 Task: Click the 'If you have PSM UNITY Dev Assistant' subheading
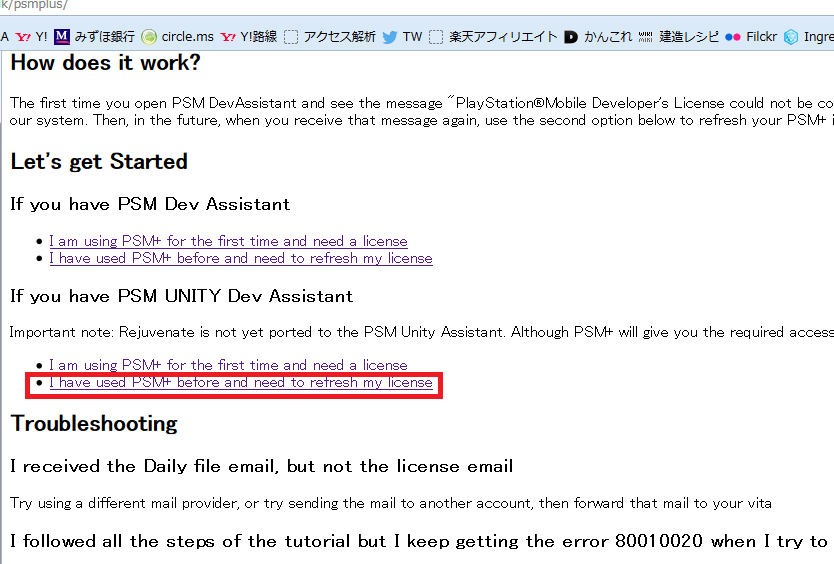pyautogui.click(x=181, y=296)
